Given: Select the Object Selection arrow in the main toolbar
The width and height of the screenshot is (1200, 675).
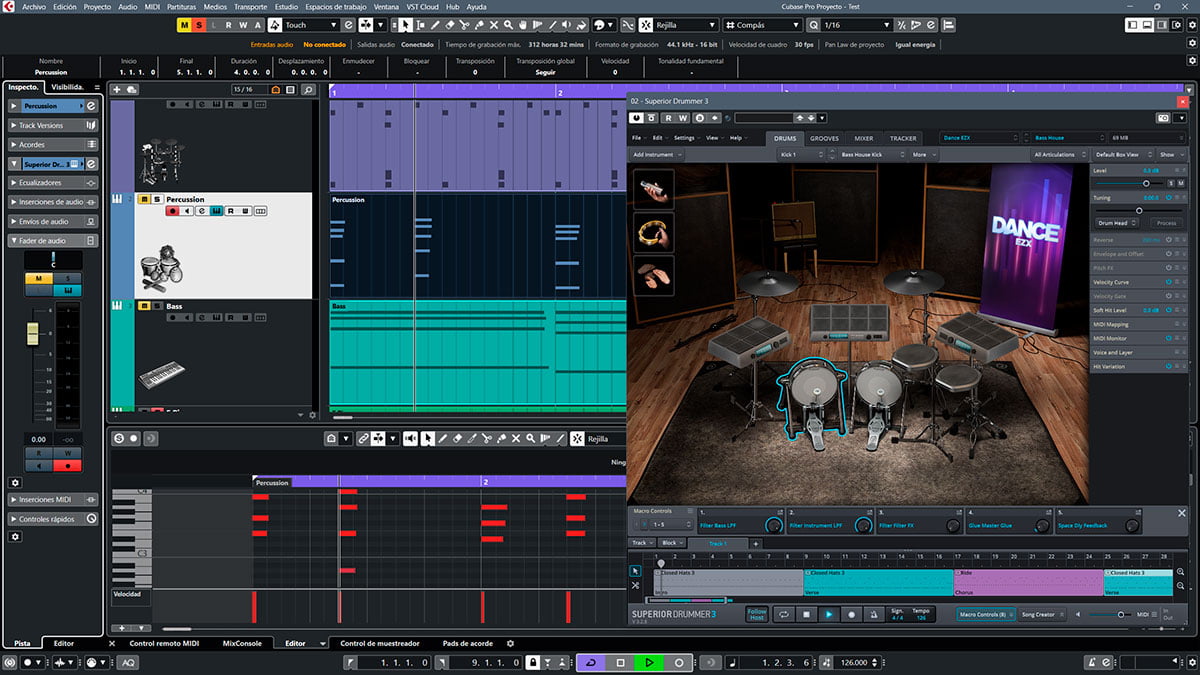Looking at the screenshot, I should click(x=404, y=24).
